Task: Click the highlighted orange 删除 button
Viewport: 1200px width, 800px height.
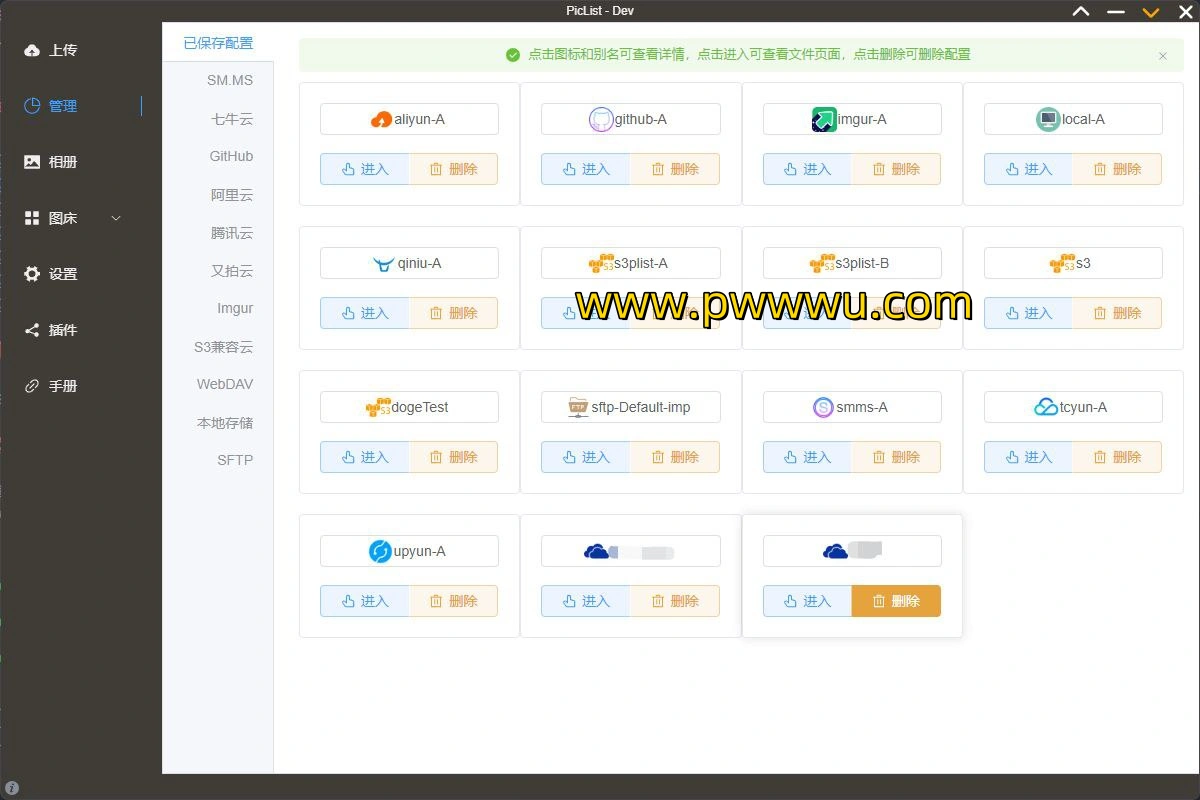Action: click(x=896, y=601)
